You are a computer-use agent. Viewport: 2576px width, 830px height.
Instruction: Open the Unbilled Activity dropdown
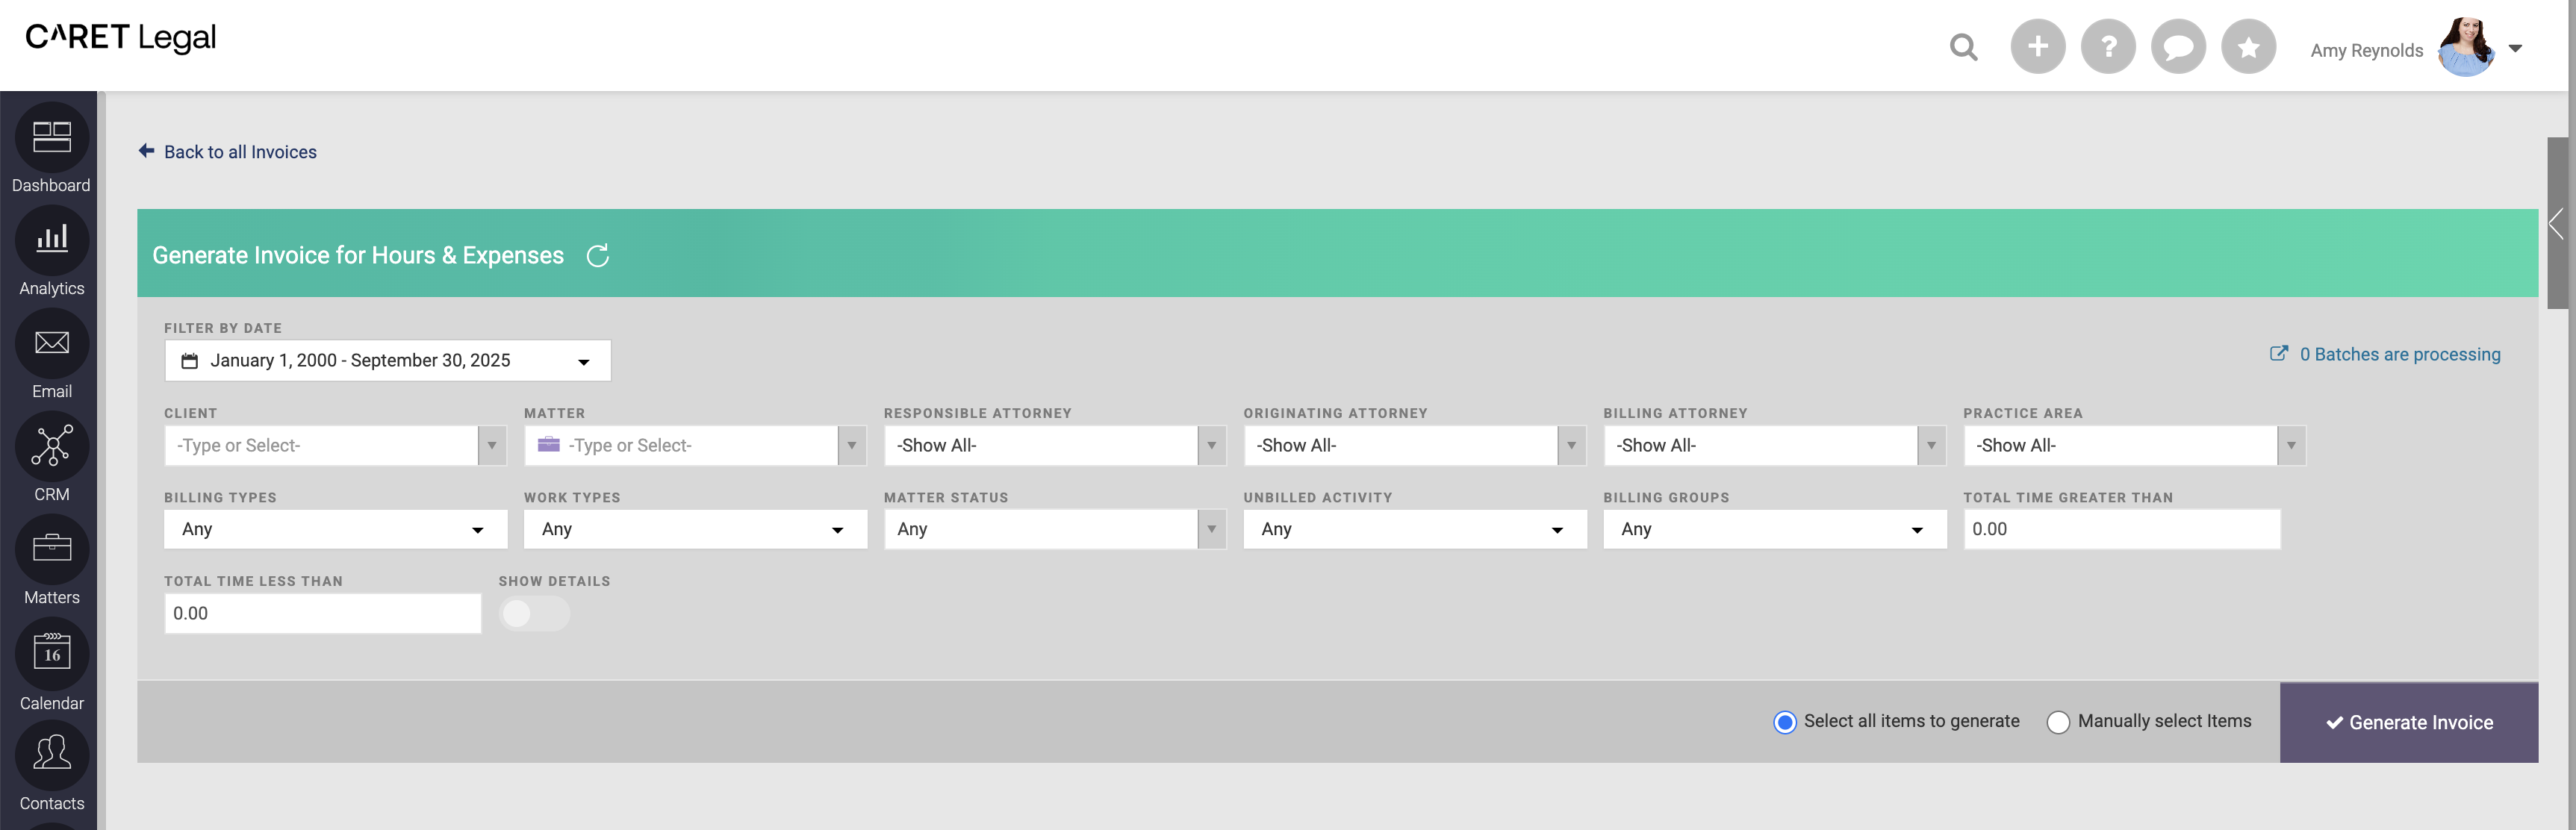point(1414,529)
